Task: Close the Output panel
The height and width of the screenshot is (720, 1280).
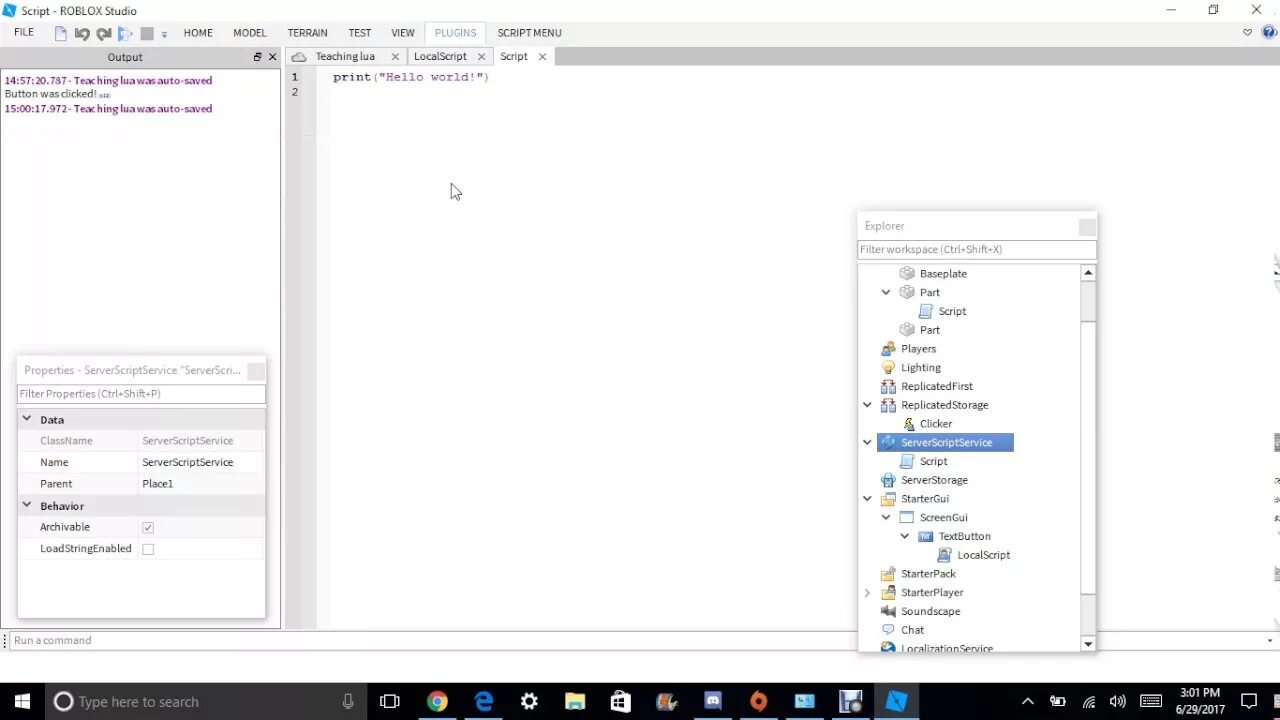Action: tap(272, 57)
